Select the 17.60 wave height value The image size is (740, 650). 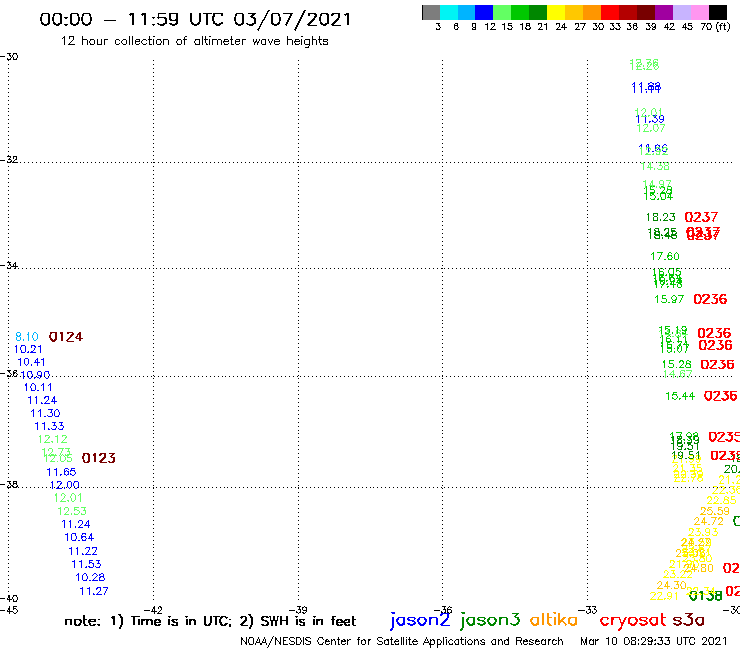click(665, 256)
